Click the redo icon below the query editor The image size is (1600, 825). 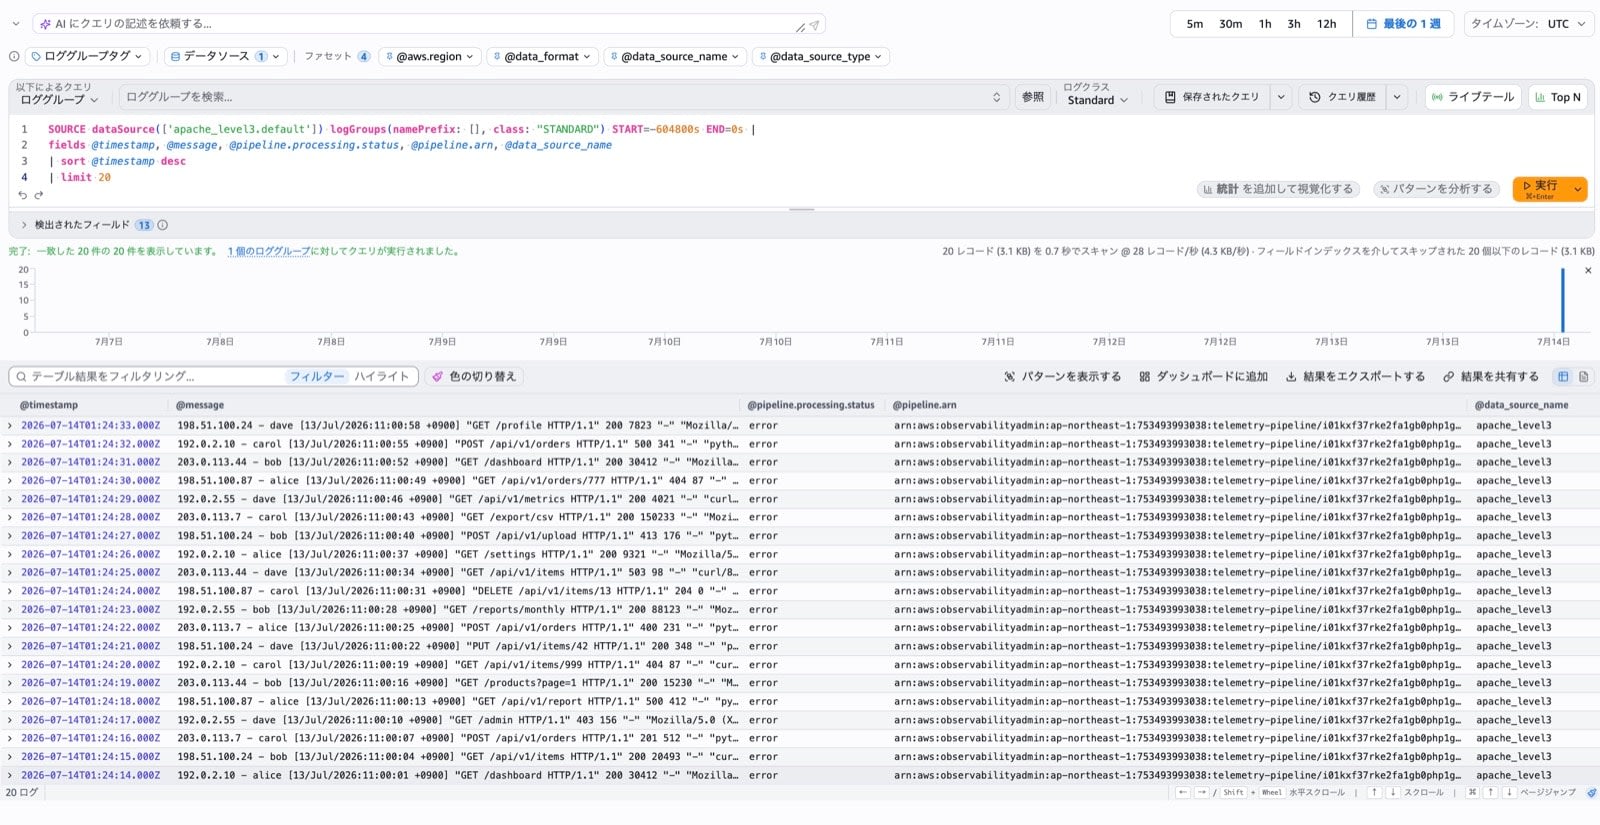point(39,195)
